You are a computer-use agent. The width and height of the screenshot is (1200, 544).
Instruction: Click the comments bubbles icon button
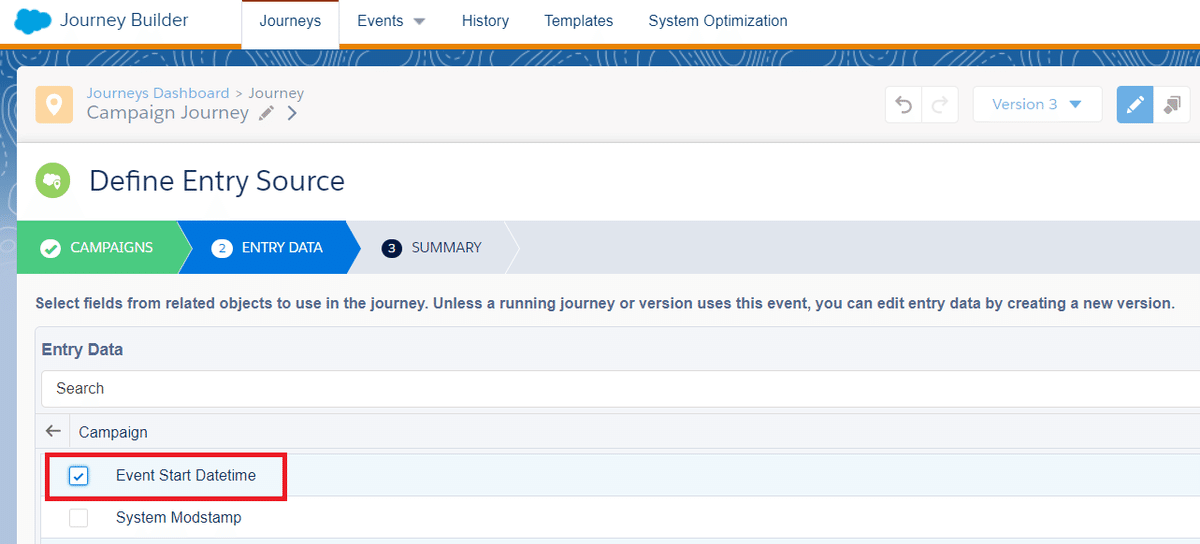[x=1172, y=104]
